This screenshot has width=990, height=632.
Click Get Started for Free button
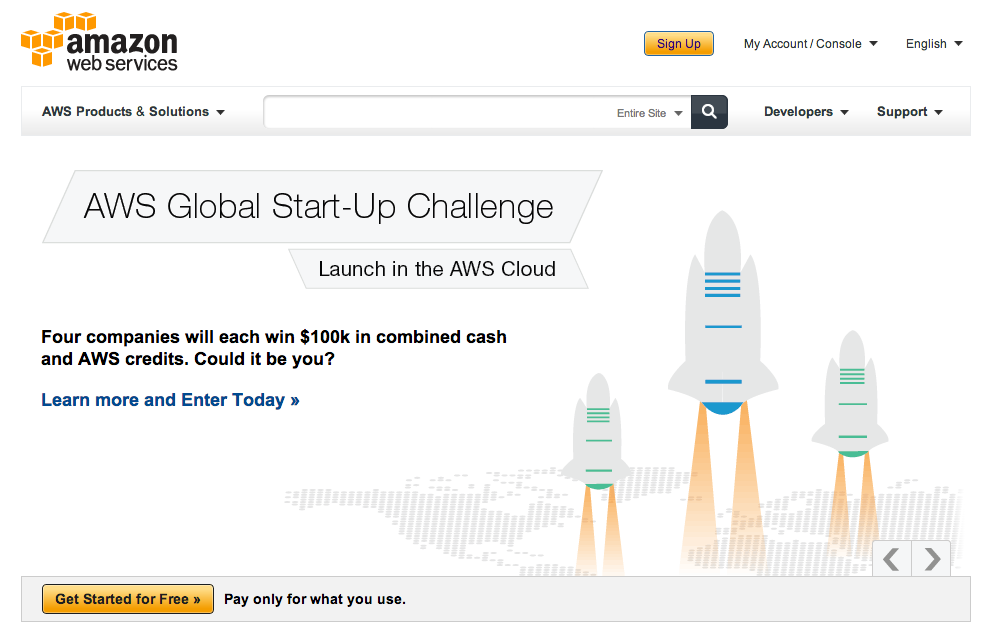127,599
